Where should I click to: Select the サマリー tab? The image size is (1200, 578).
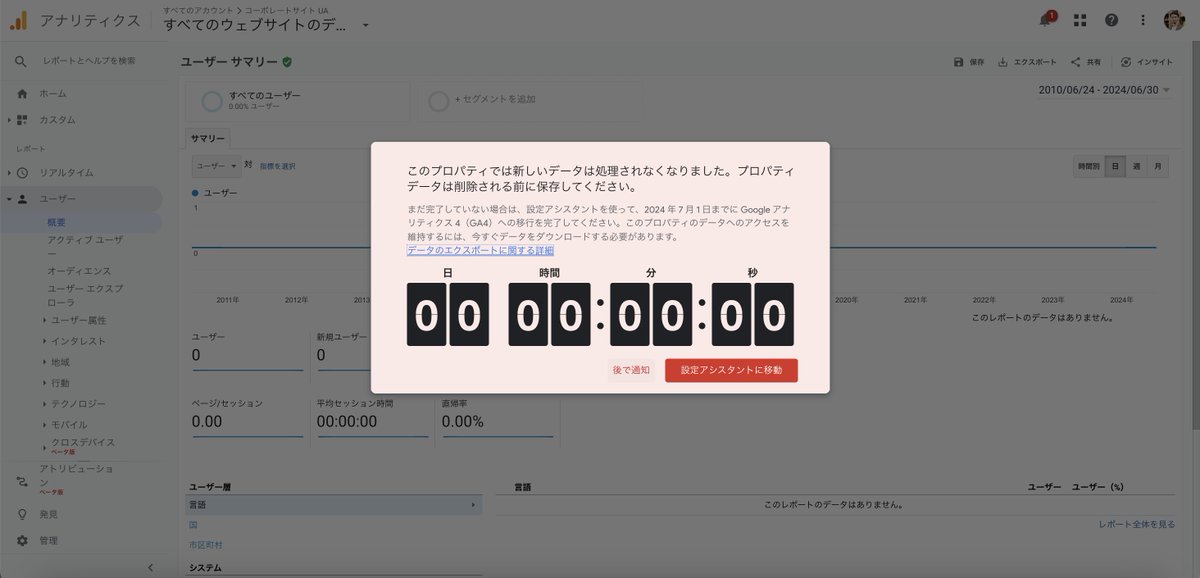coord(208,138)
